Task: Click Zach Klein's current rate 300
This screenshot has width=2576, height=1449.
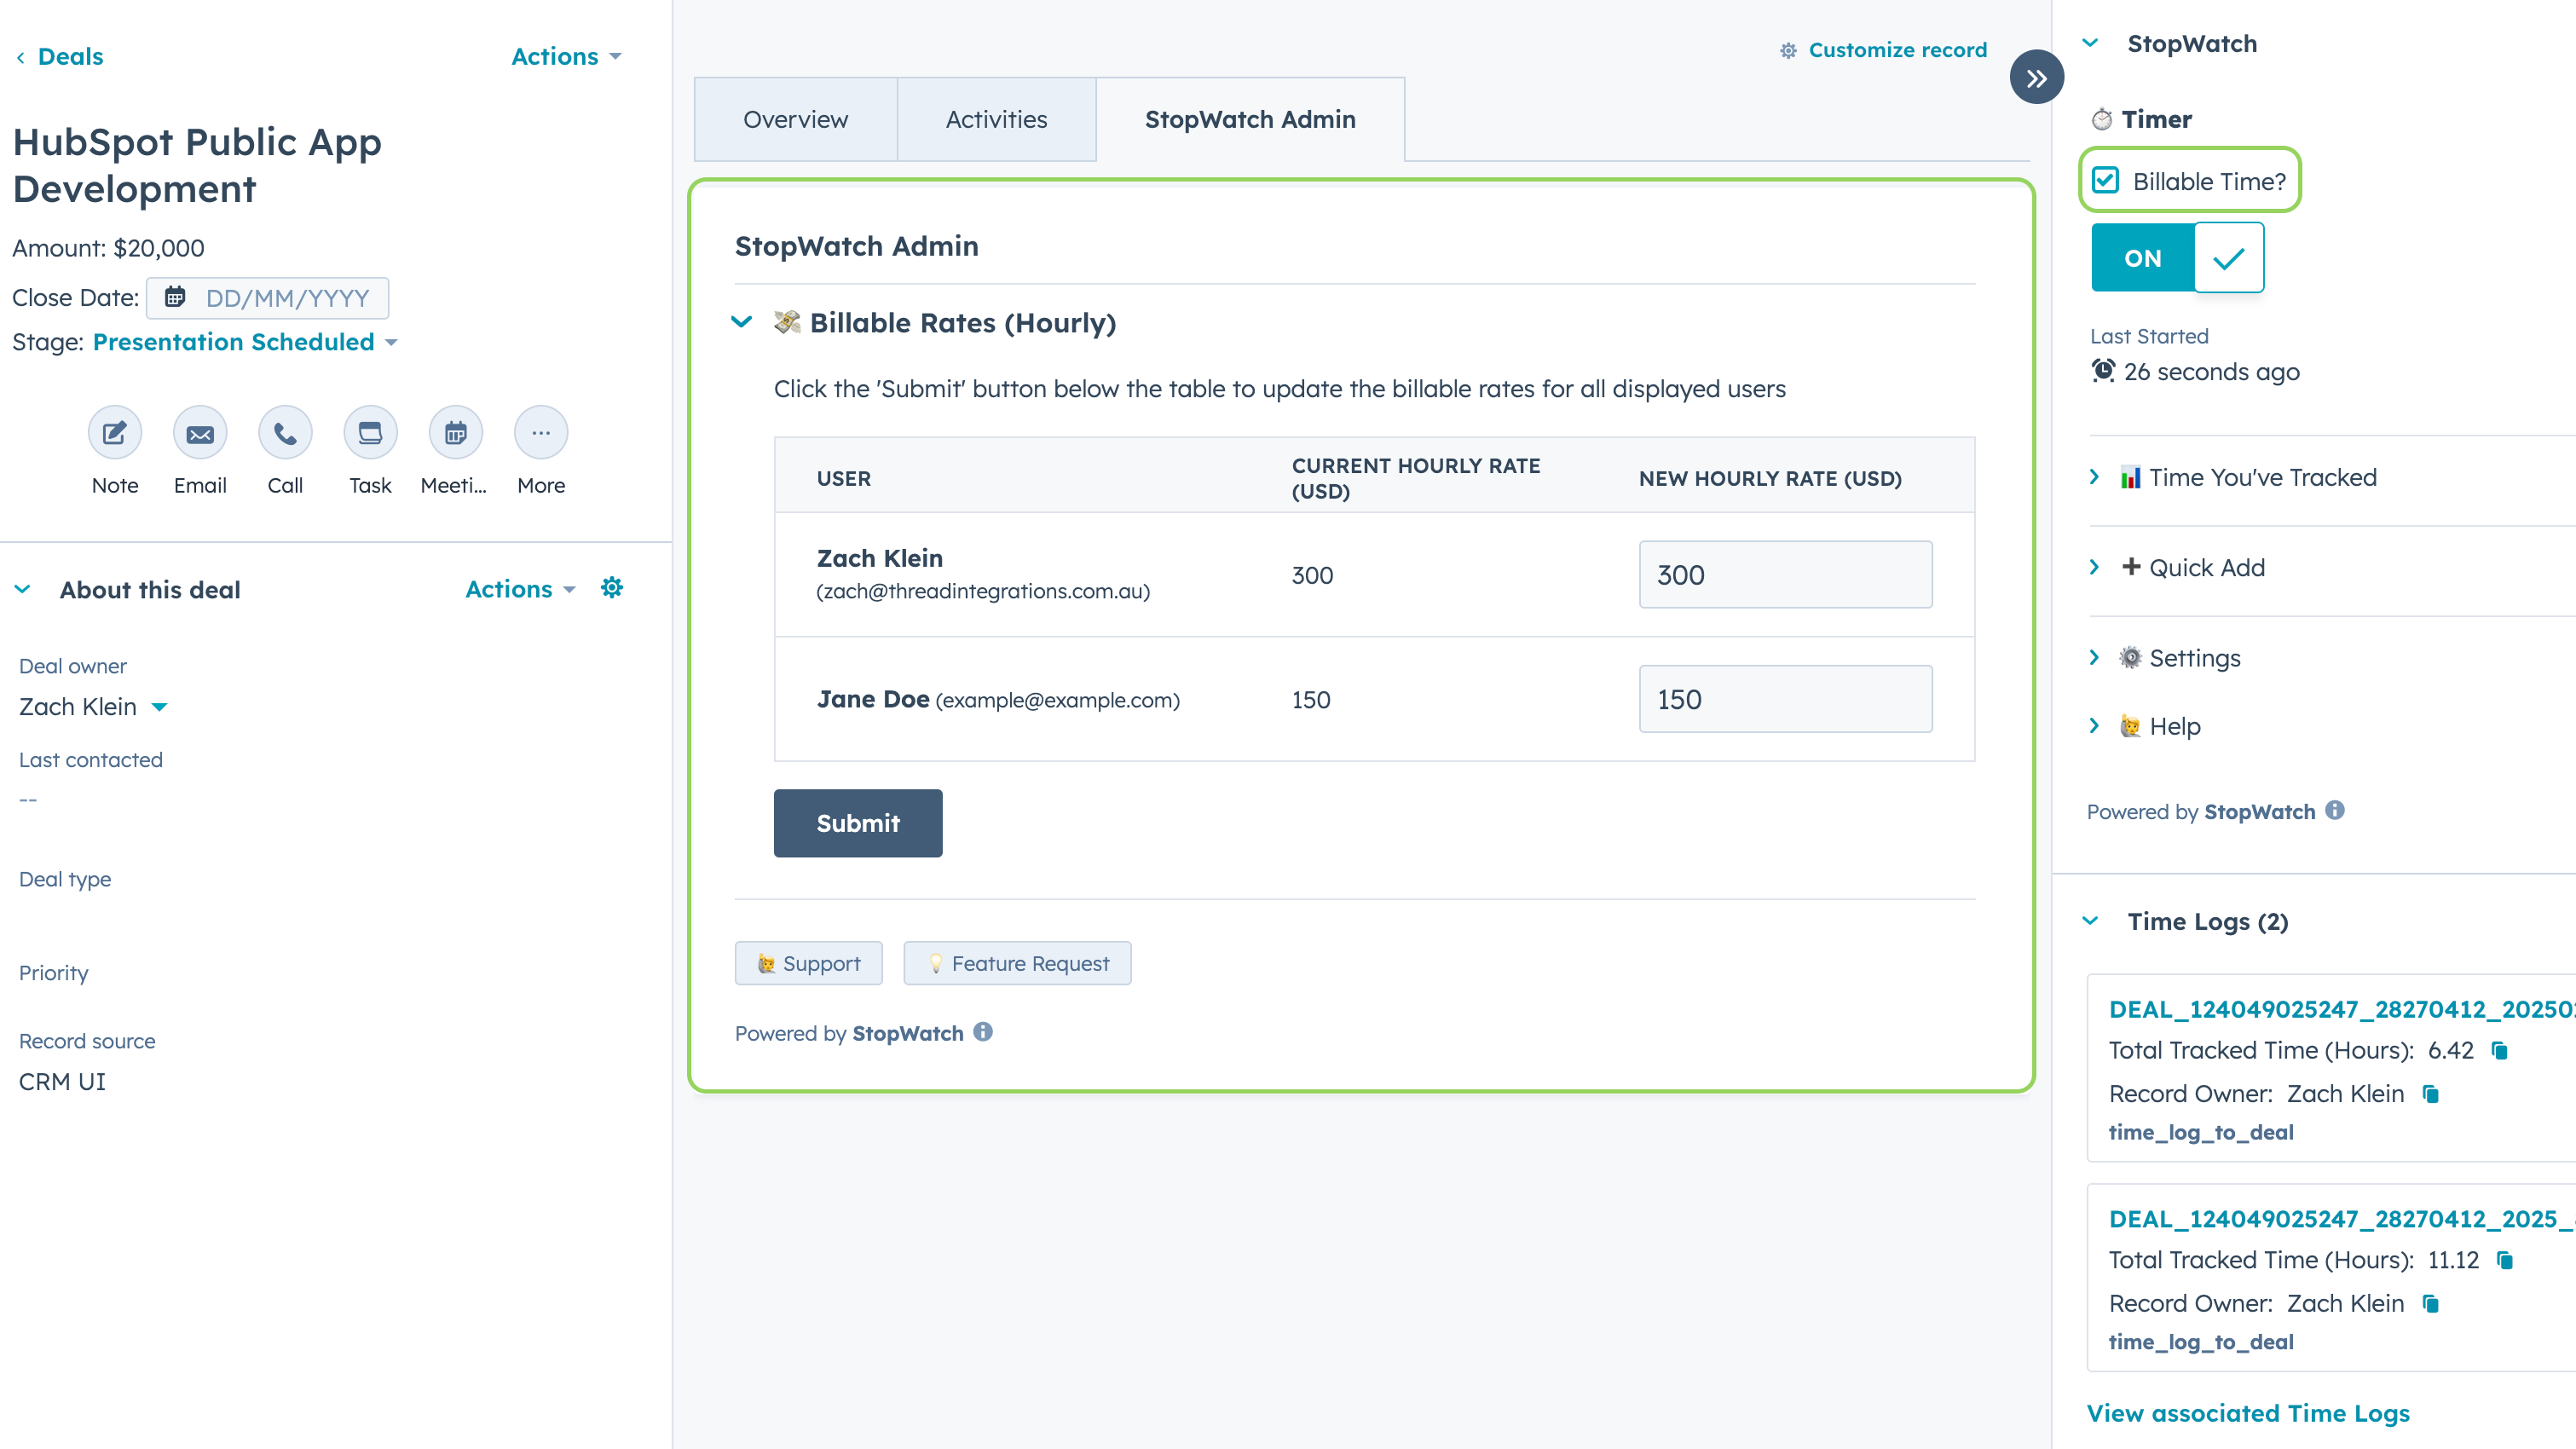Action: pyautogui.click(x=1312, y=576)
